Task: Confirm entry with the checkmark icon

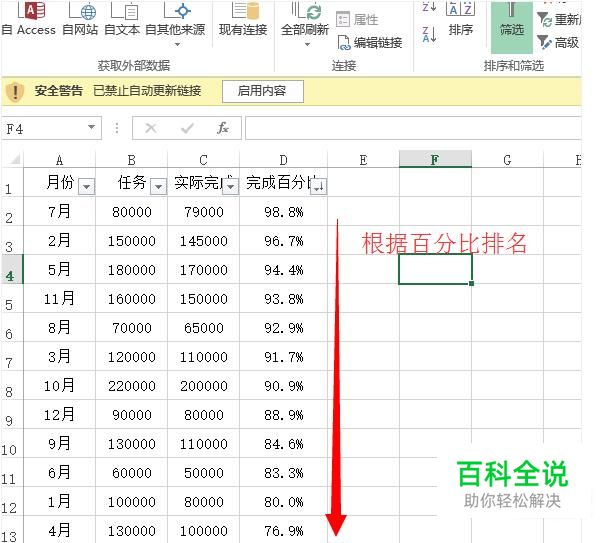Action: tap(187, 128)
